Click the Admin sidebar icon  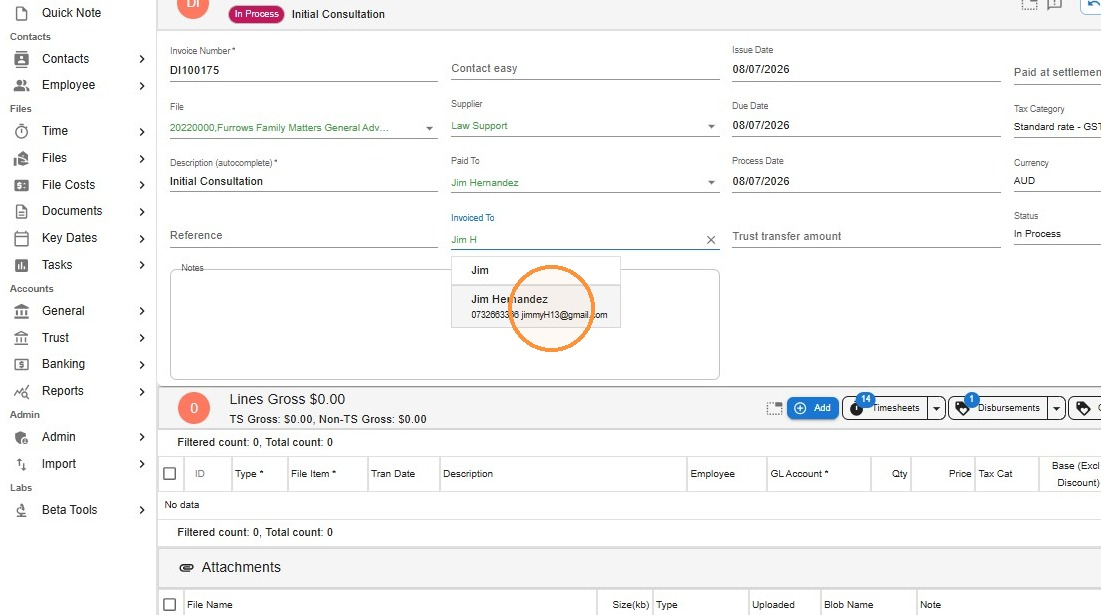(22, 437)
